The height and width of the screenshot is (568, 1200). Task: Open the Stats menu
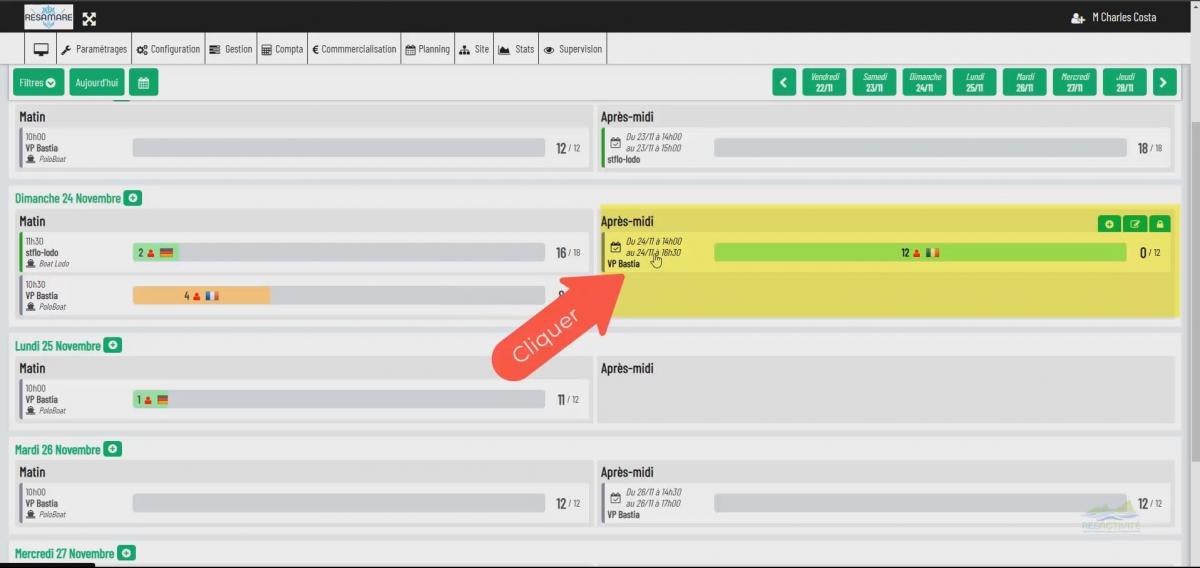tap(516, 49)
